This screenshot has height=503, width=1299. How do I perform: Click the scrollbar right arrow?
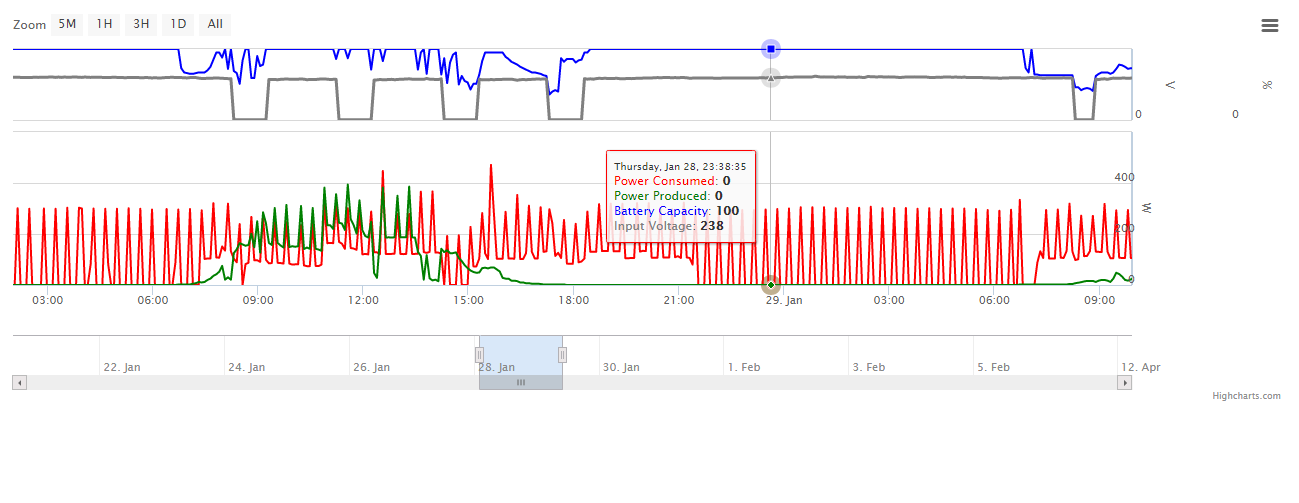click(x=1125, y=382)
